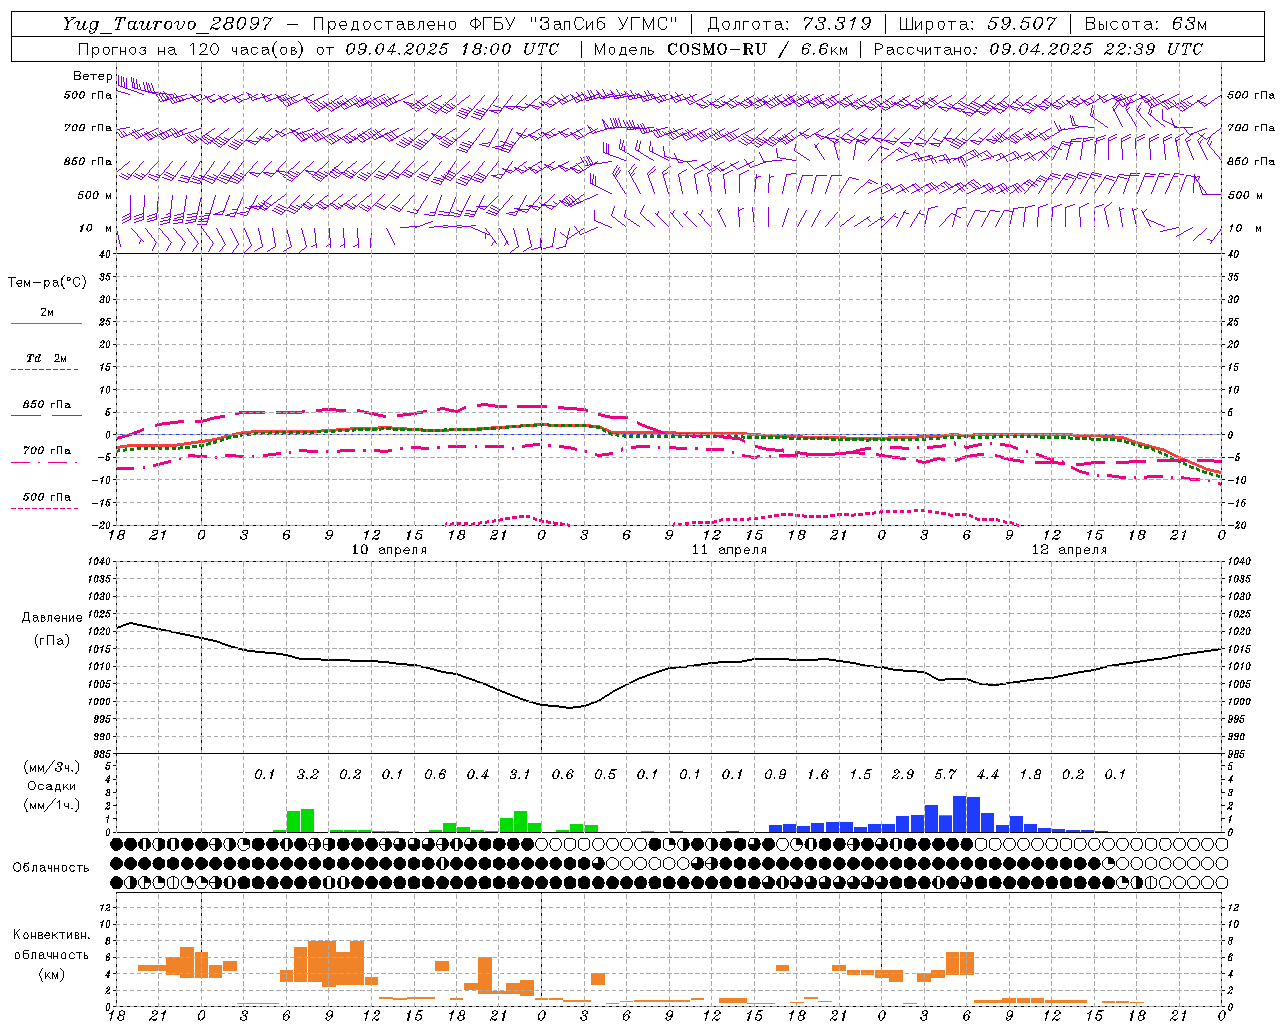Click the 'Давление' pressure panel label
Viewport: 1280px width, 1024px height.
tap(52, 618)
